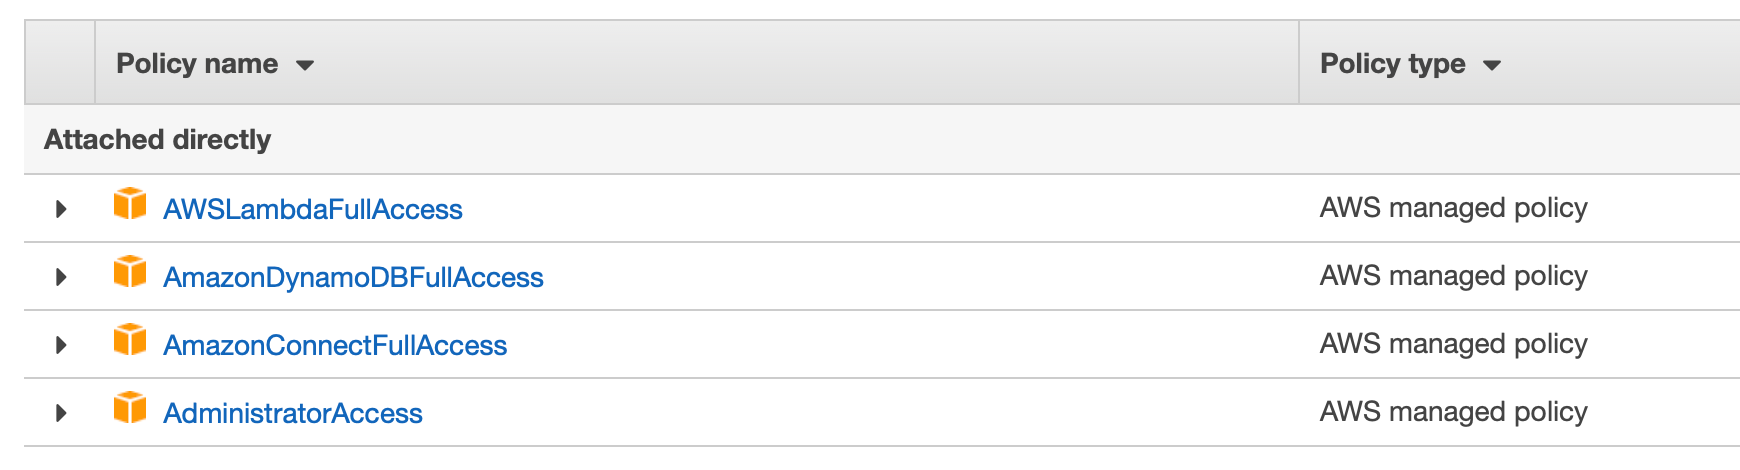Image resolution: width=1740 pixels, height=470 pixels.
Task: Select the orange cube icon for AmazonConnectFullAccess
Action: point(130,339)
